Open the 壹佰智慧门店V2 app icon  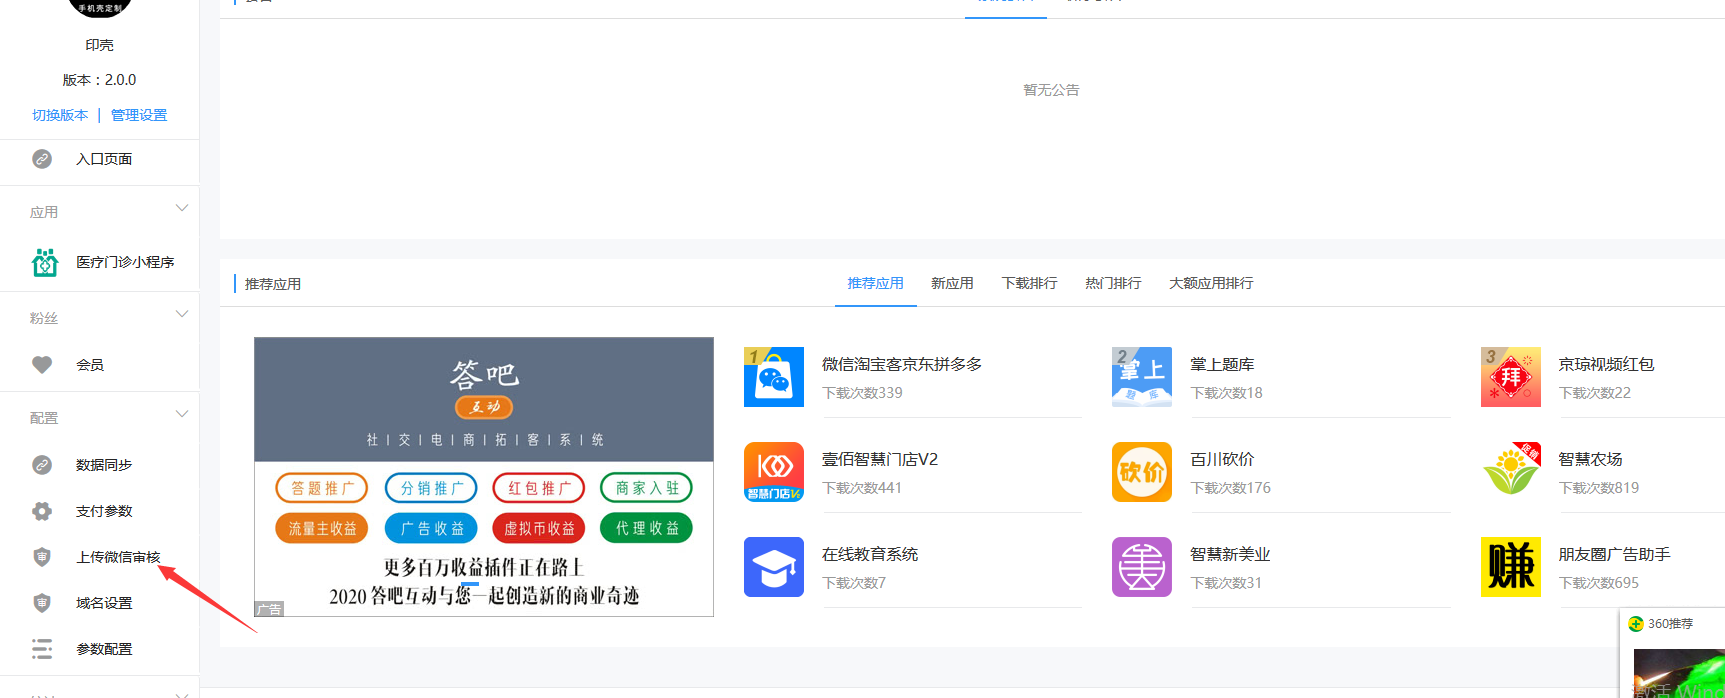pos(774,472)
